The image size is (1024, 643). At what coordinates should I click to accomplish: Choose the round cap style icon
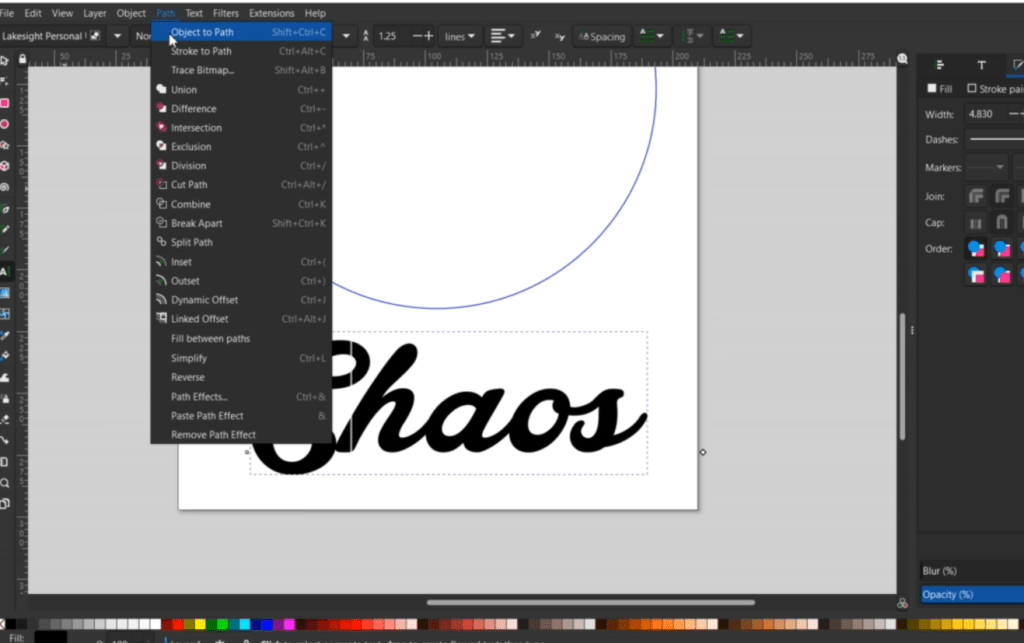coord(1001,222)
